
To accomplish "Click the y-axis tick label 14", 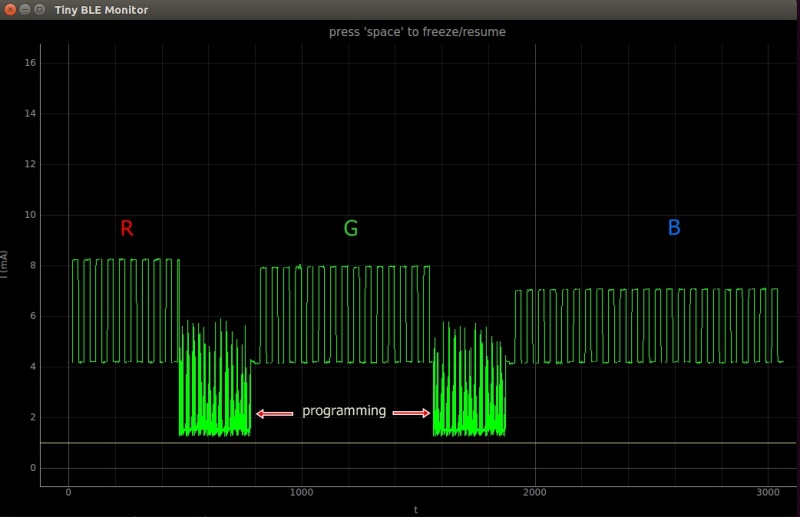I will tap(30, 113).
